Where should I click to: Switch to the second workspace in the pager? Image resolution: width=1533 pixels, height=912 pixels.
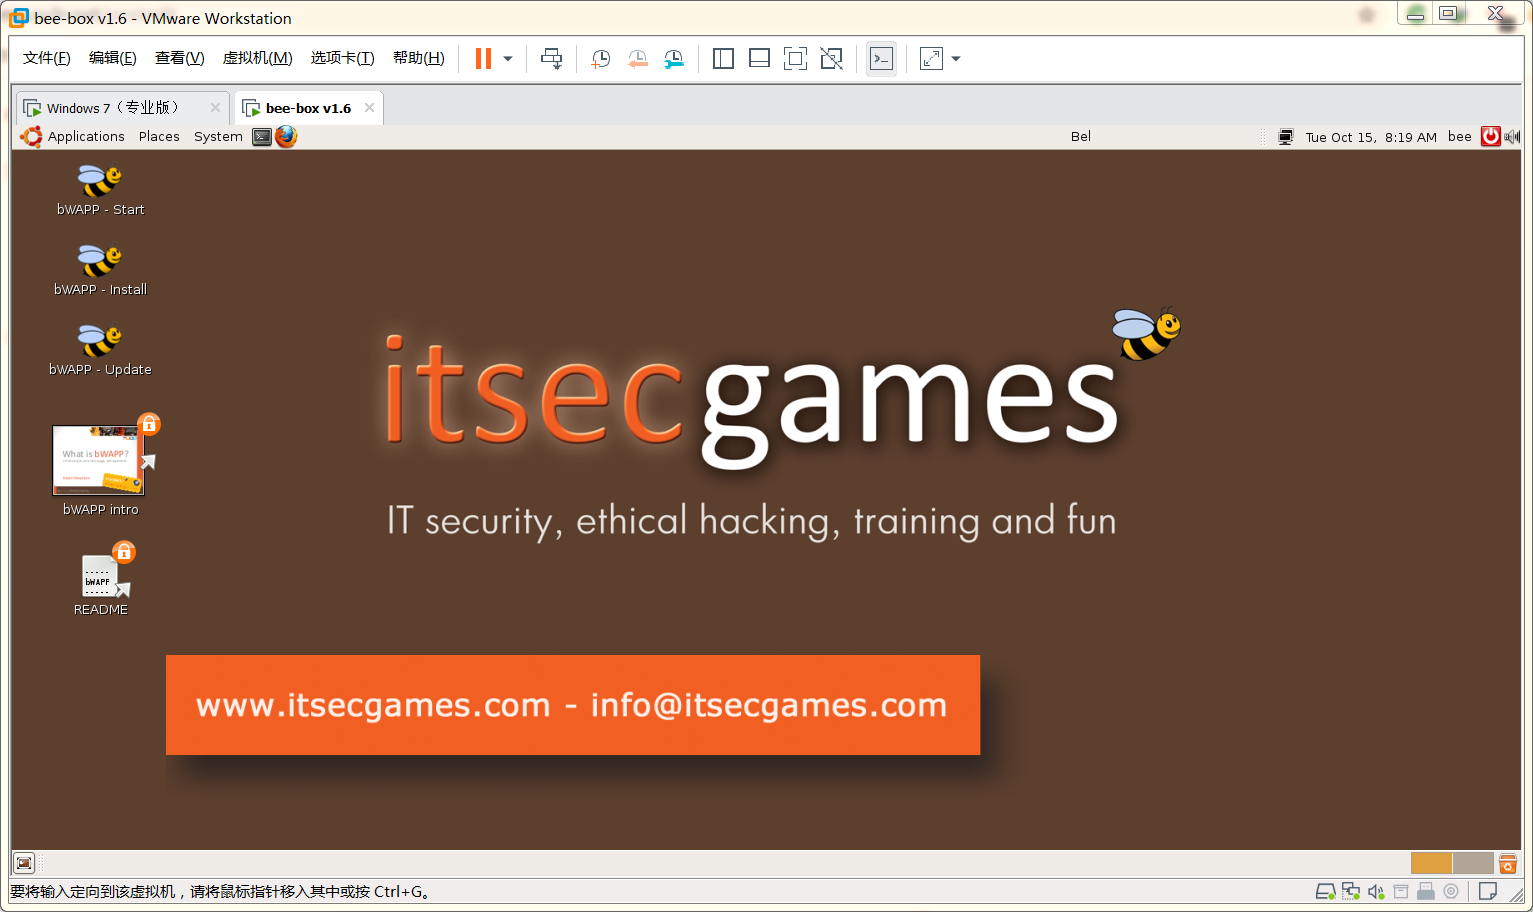(1473, 863)
